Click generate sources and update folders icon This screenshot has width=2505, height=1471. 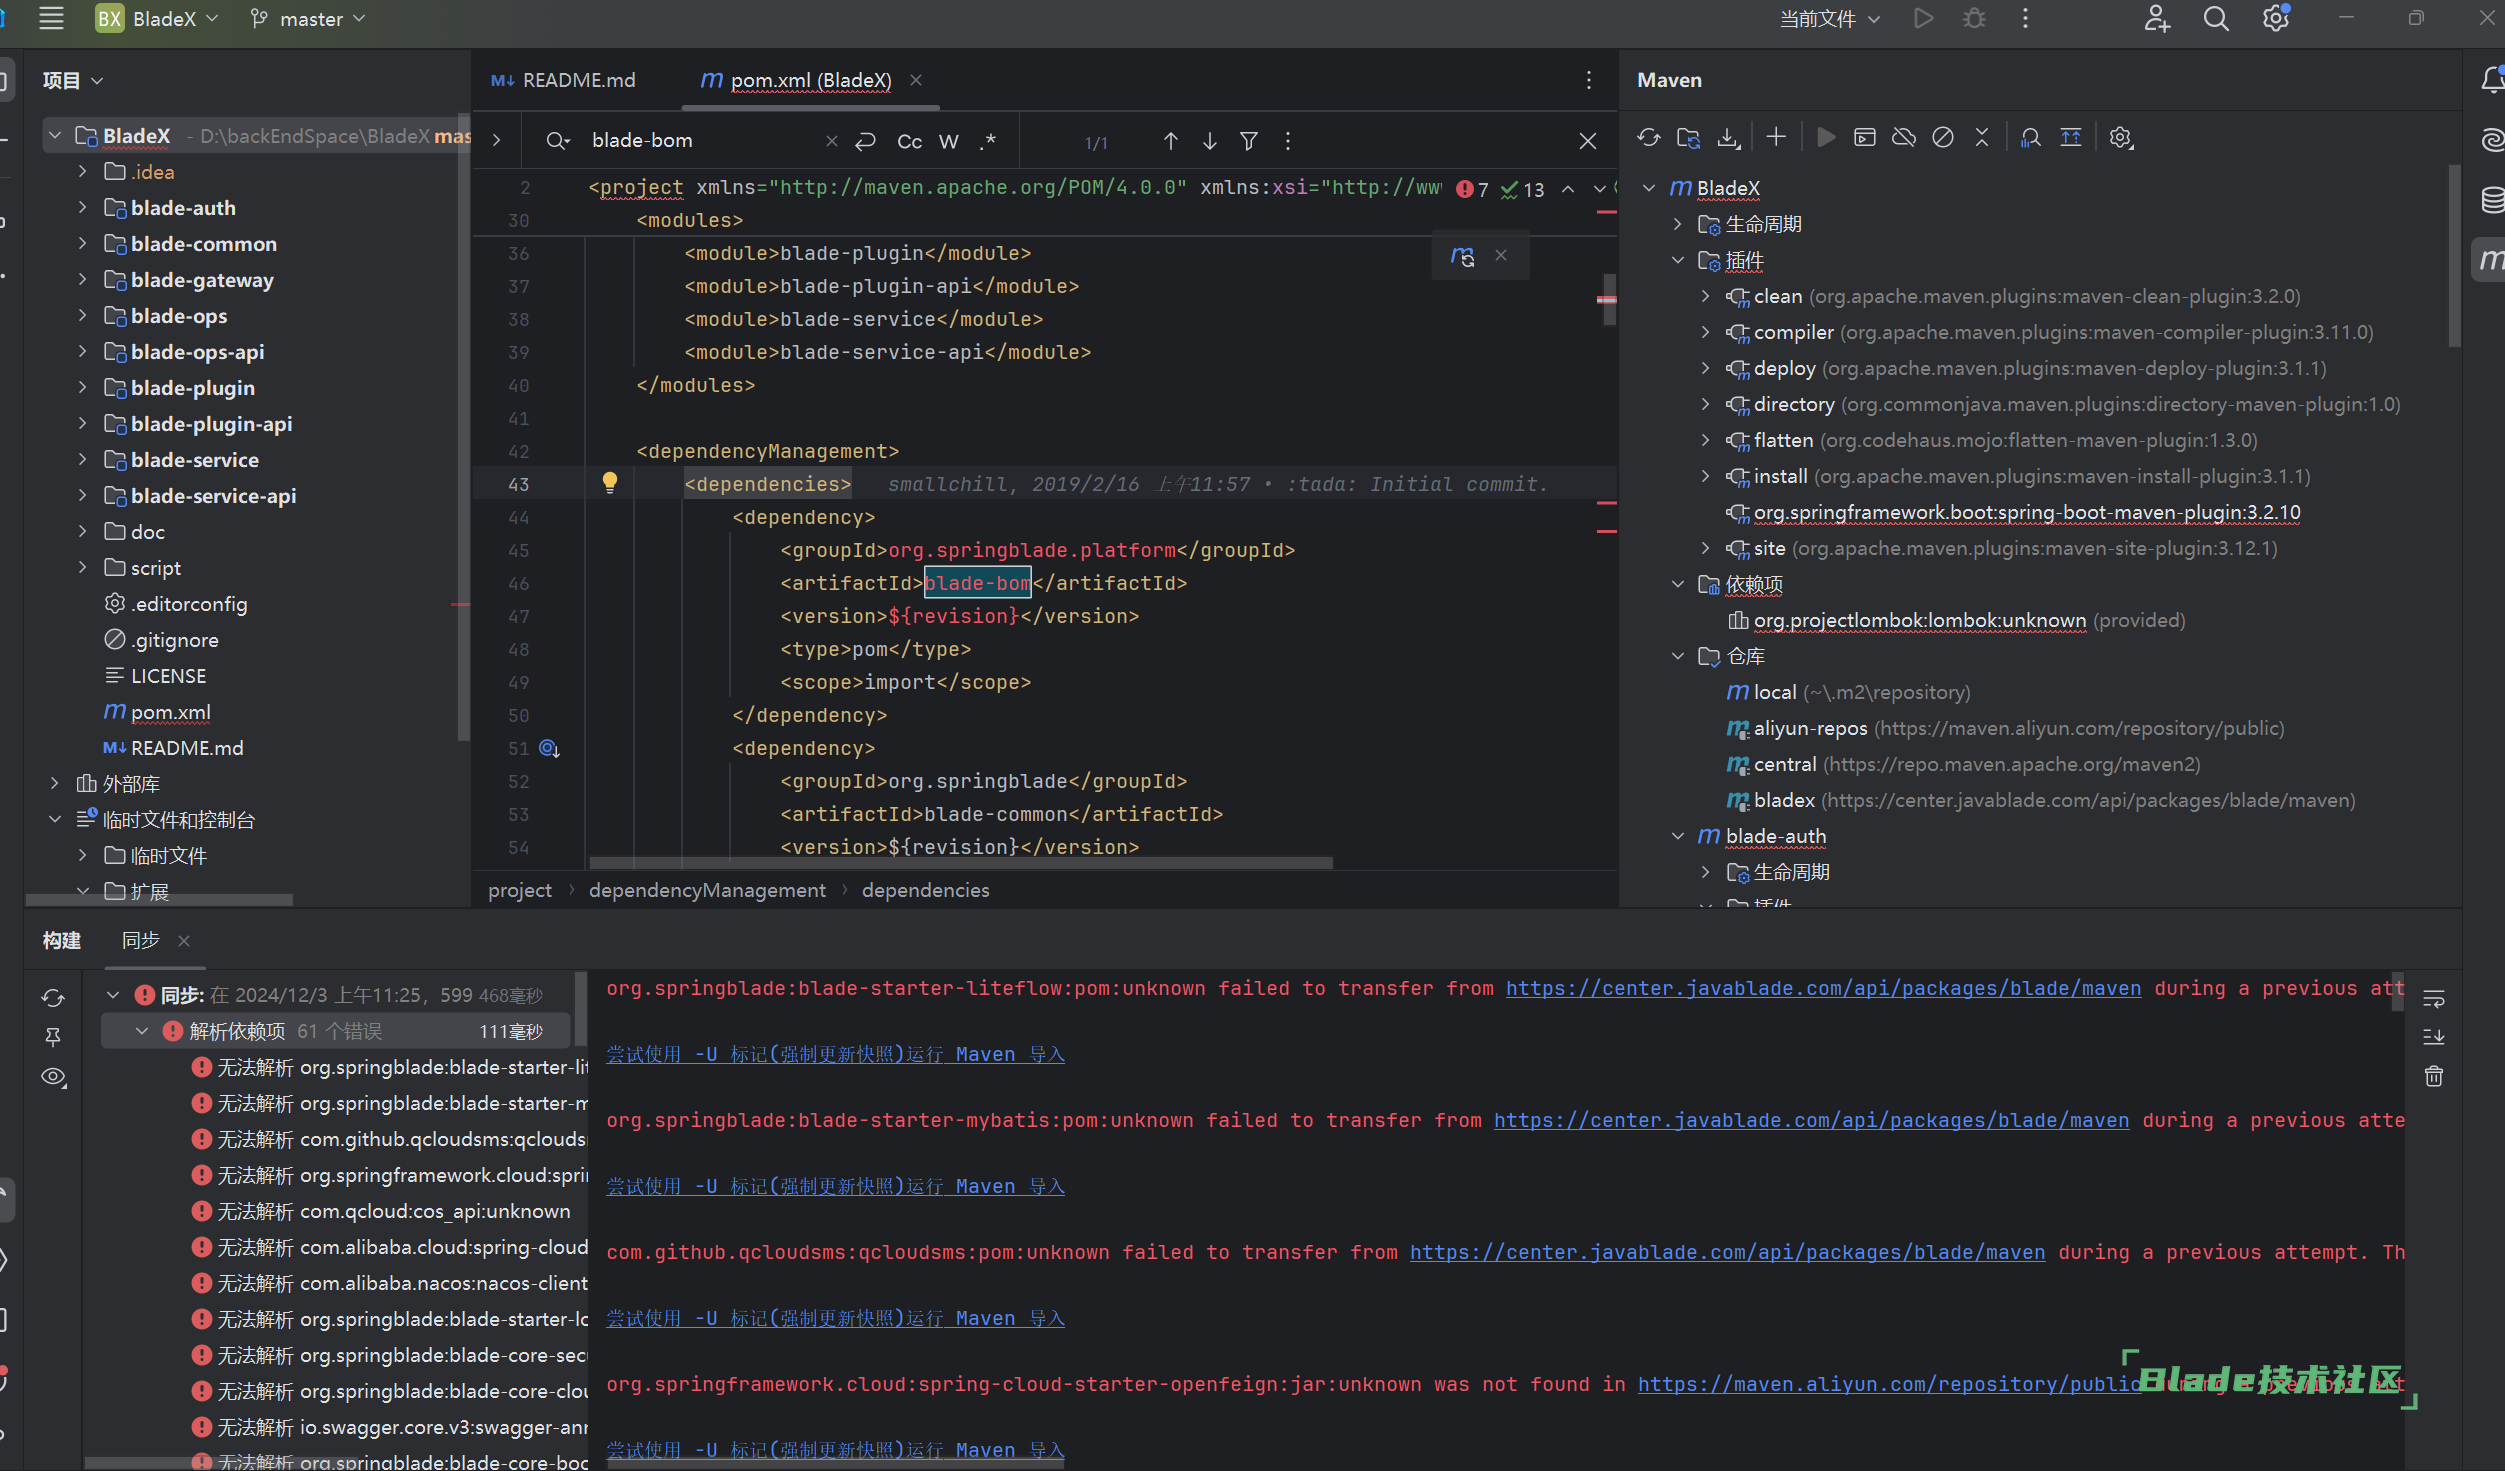1689,138
